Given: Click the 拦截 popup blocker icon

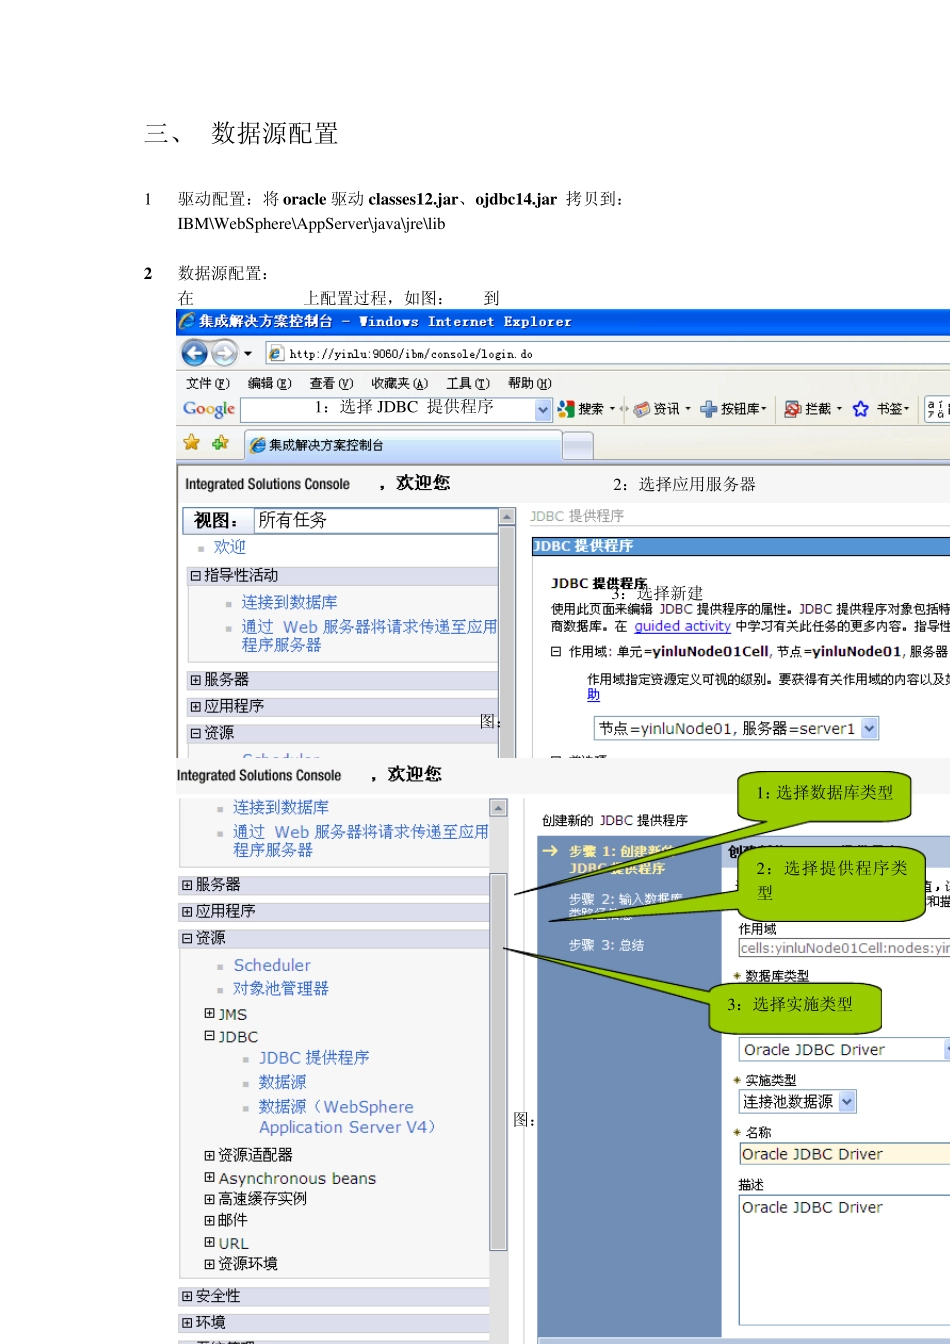Looking at the screenshot, I should (793, 409).
